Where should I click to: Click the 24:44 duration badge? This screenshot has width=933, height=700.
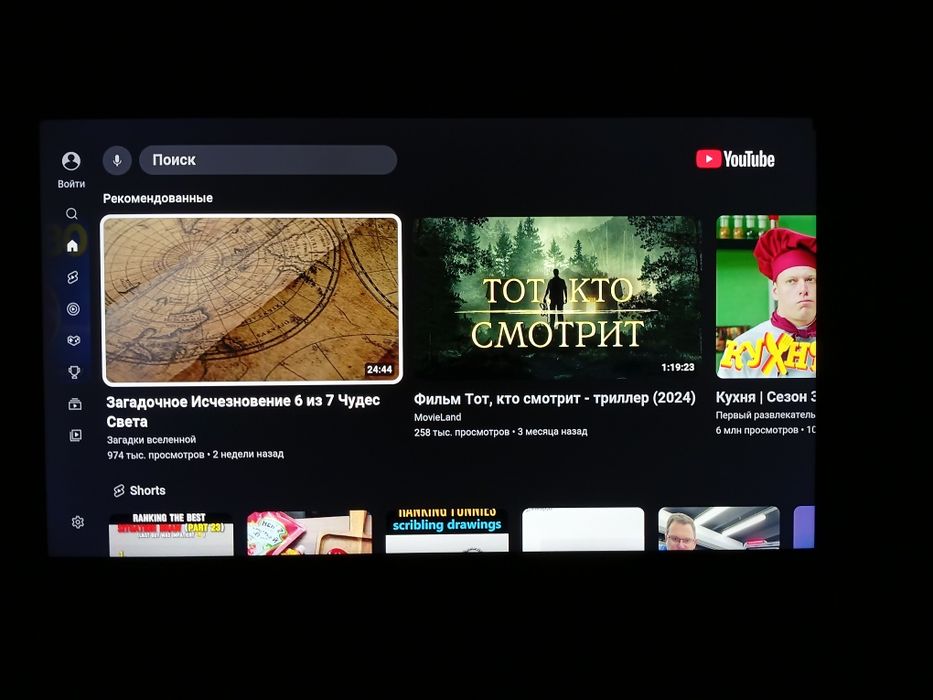click(x=380, y=370)
